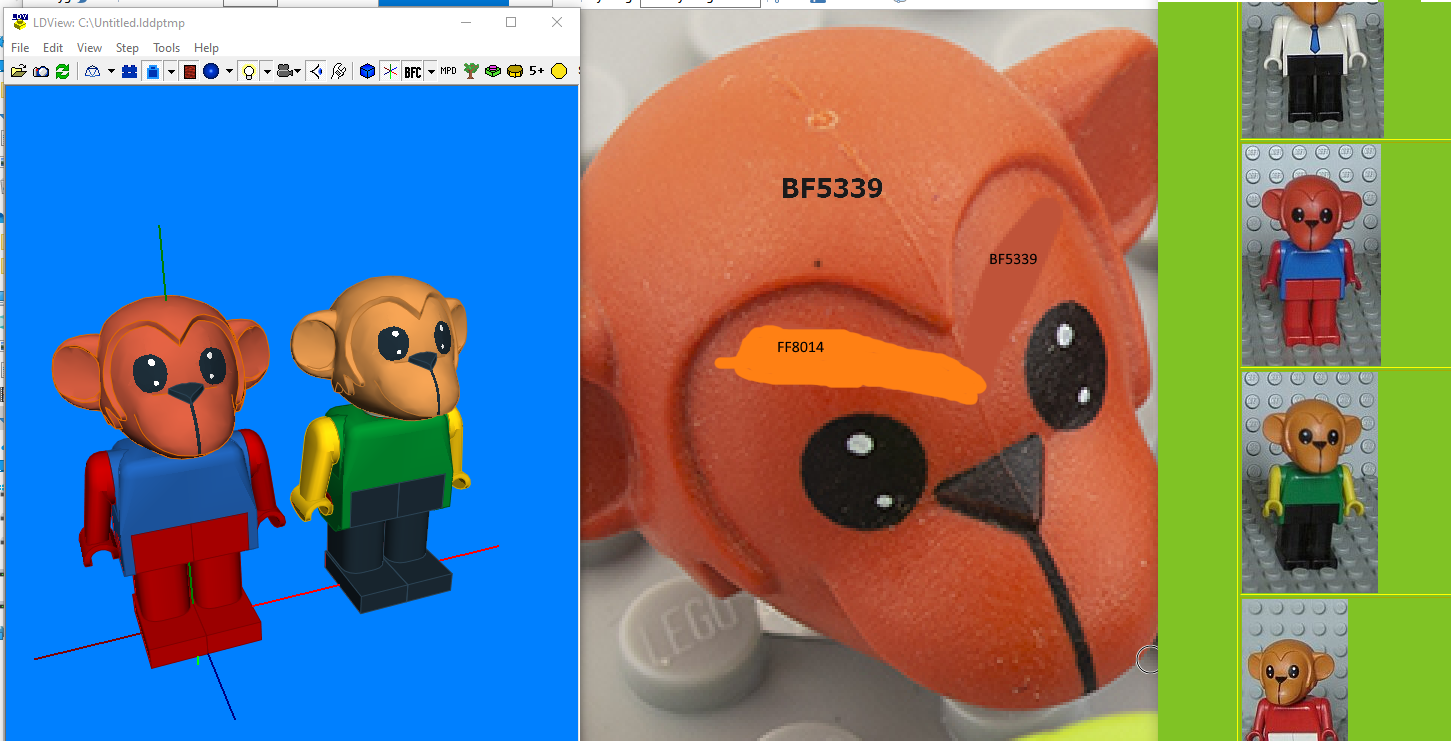
Task: Close the LDView window
Action: click(557, 22)
